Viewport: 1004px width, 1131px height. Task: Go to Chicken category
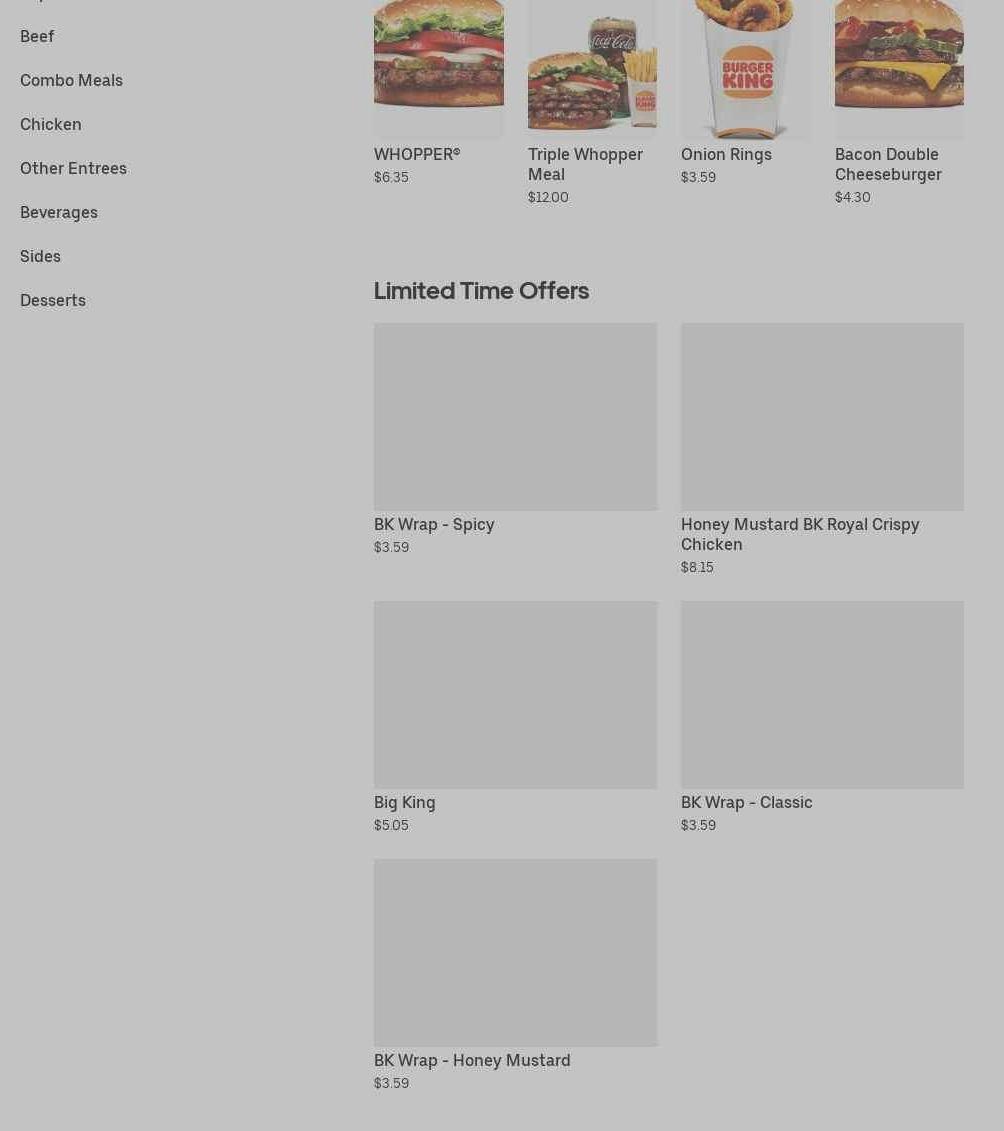pyautogui.click(x=50, y=125)
